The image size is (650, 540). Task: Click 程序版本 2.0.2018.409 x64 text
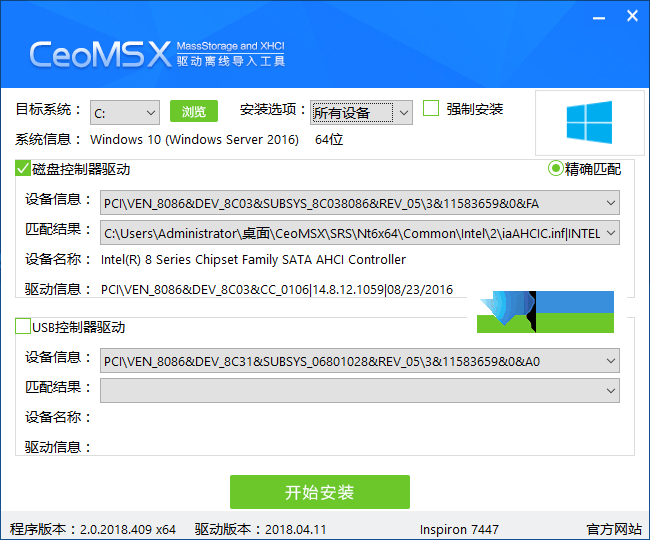pos(93,529)
